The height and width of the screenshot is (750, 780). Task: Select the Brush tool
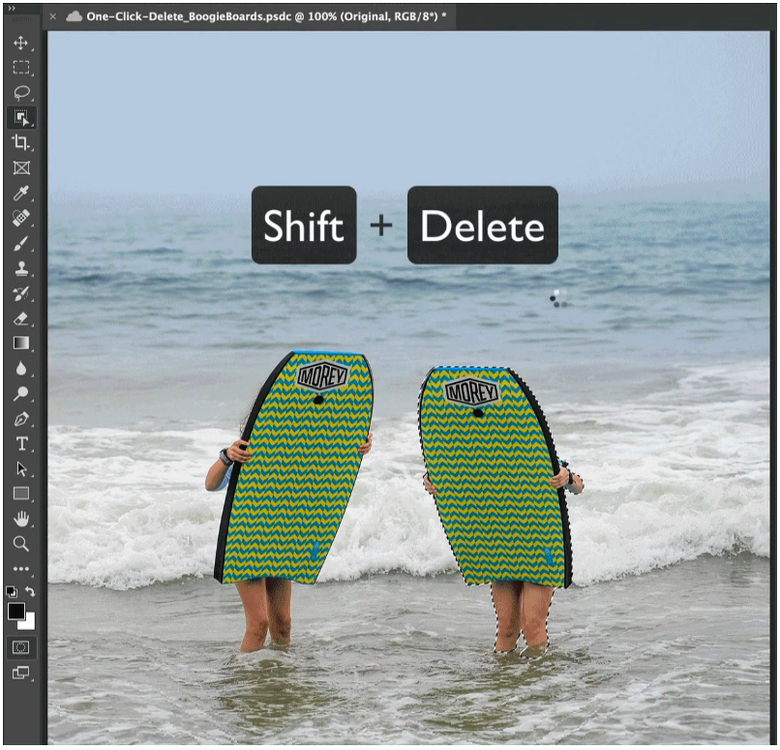coord(21,243)
